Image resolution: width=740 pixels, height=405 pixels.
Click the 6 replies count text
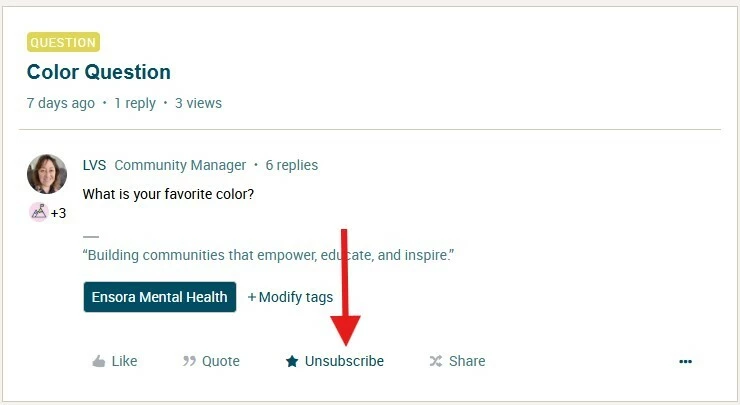(292, 165)
